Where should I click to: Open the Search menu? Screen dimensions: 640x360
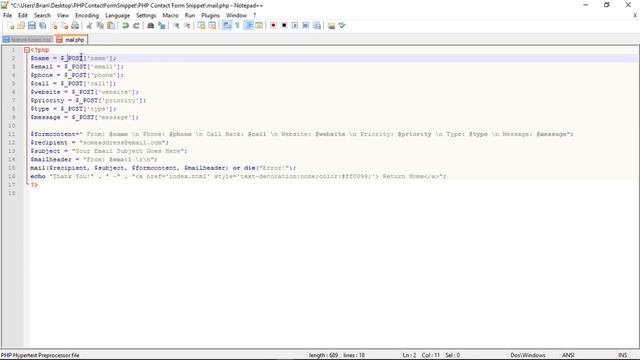pos(42,16)
